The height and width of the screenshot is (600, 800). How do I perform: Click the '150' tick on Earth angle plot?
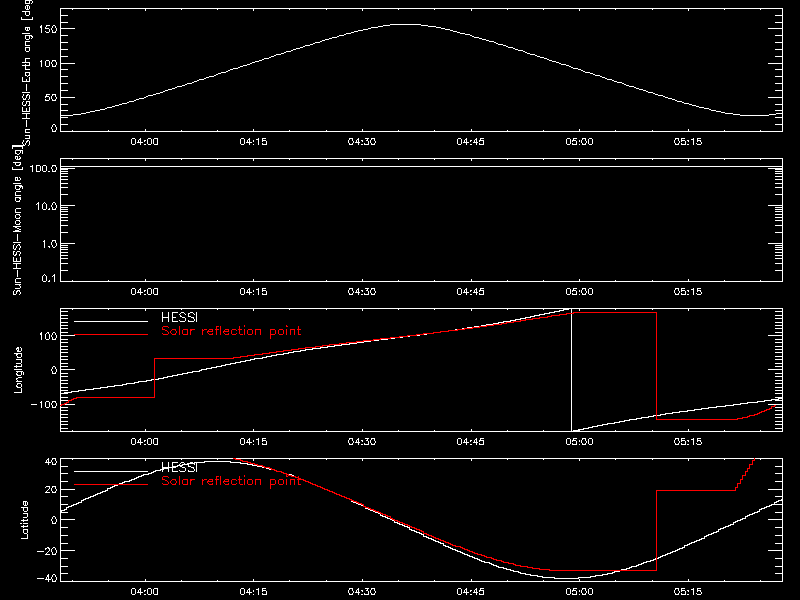[48, 29]
